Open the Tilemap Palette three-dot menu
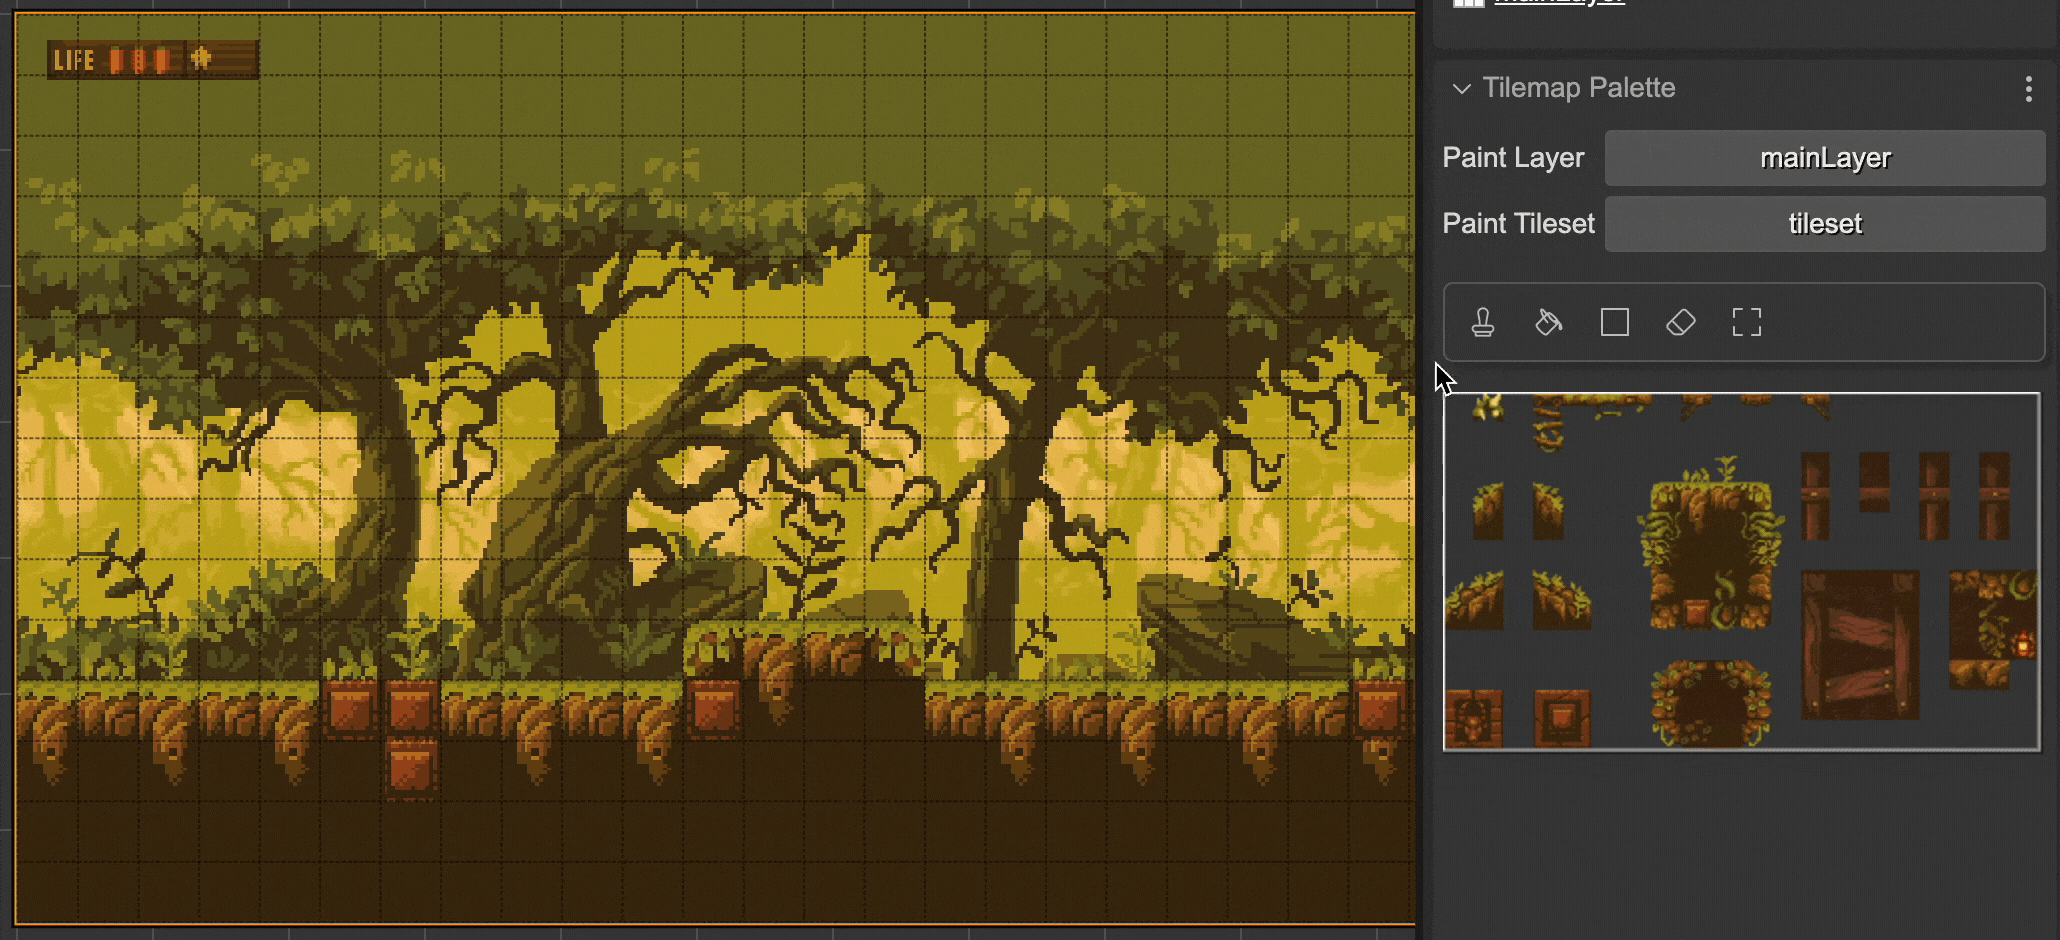2060x940 pixels. point(2028,89)
